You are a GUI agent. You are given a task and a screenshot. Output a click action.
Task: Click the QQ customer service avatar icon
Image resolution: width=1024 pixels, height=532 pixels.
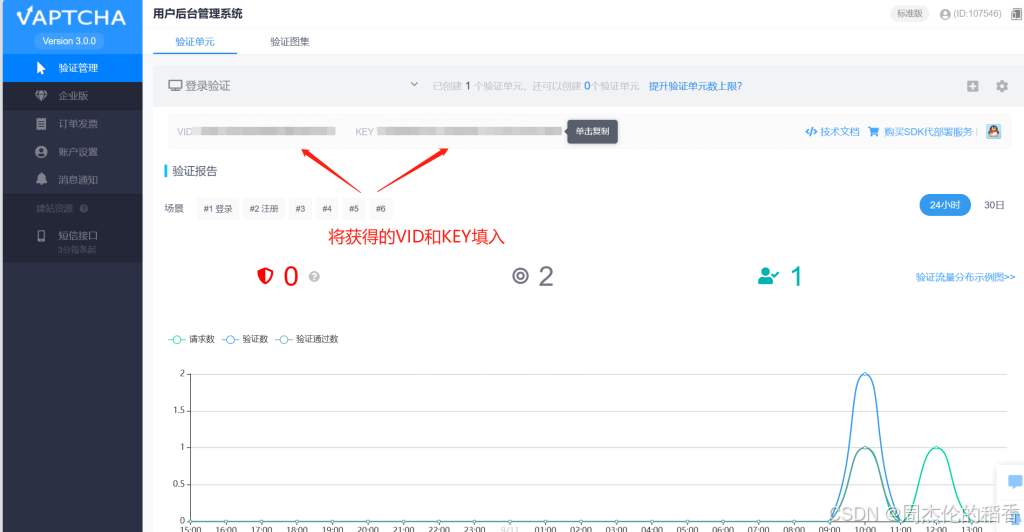point(993,131)
